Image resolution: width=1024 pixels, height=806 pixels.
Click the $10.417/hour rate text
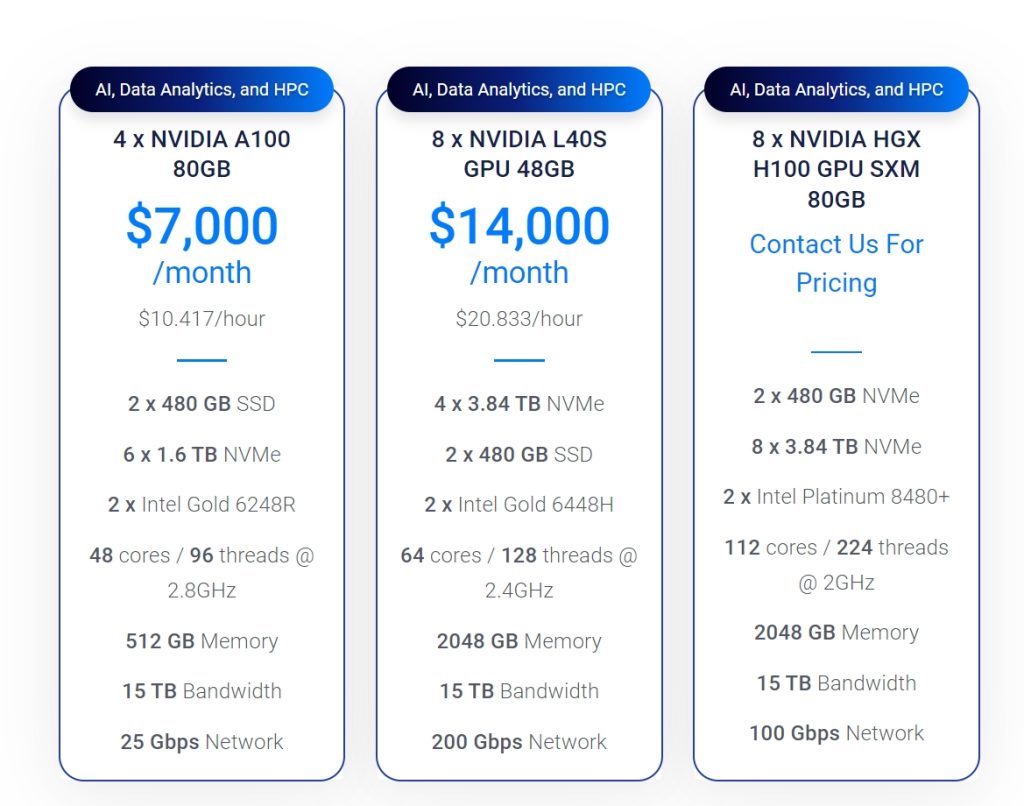click(202, 319)
